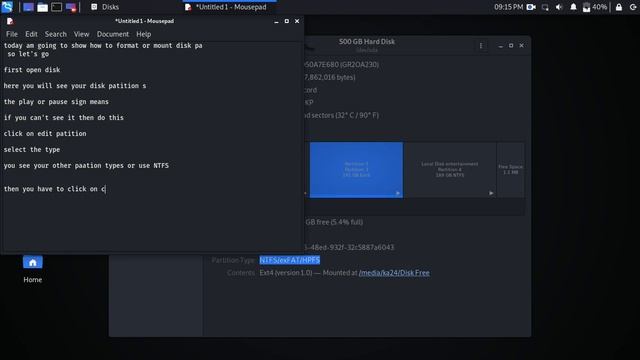Viewport: 640px width, 360px height.
Task: Click the line 'select the type' in Mousepad
Action: 32,149
